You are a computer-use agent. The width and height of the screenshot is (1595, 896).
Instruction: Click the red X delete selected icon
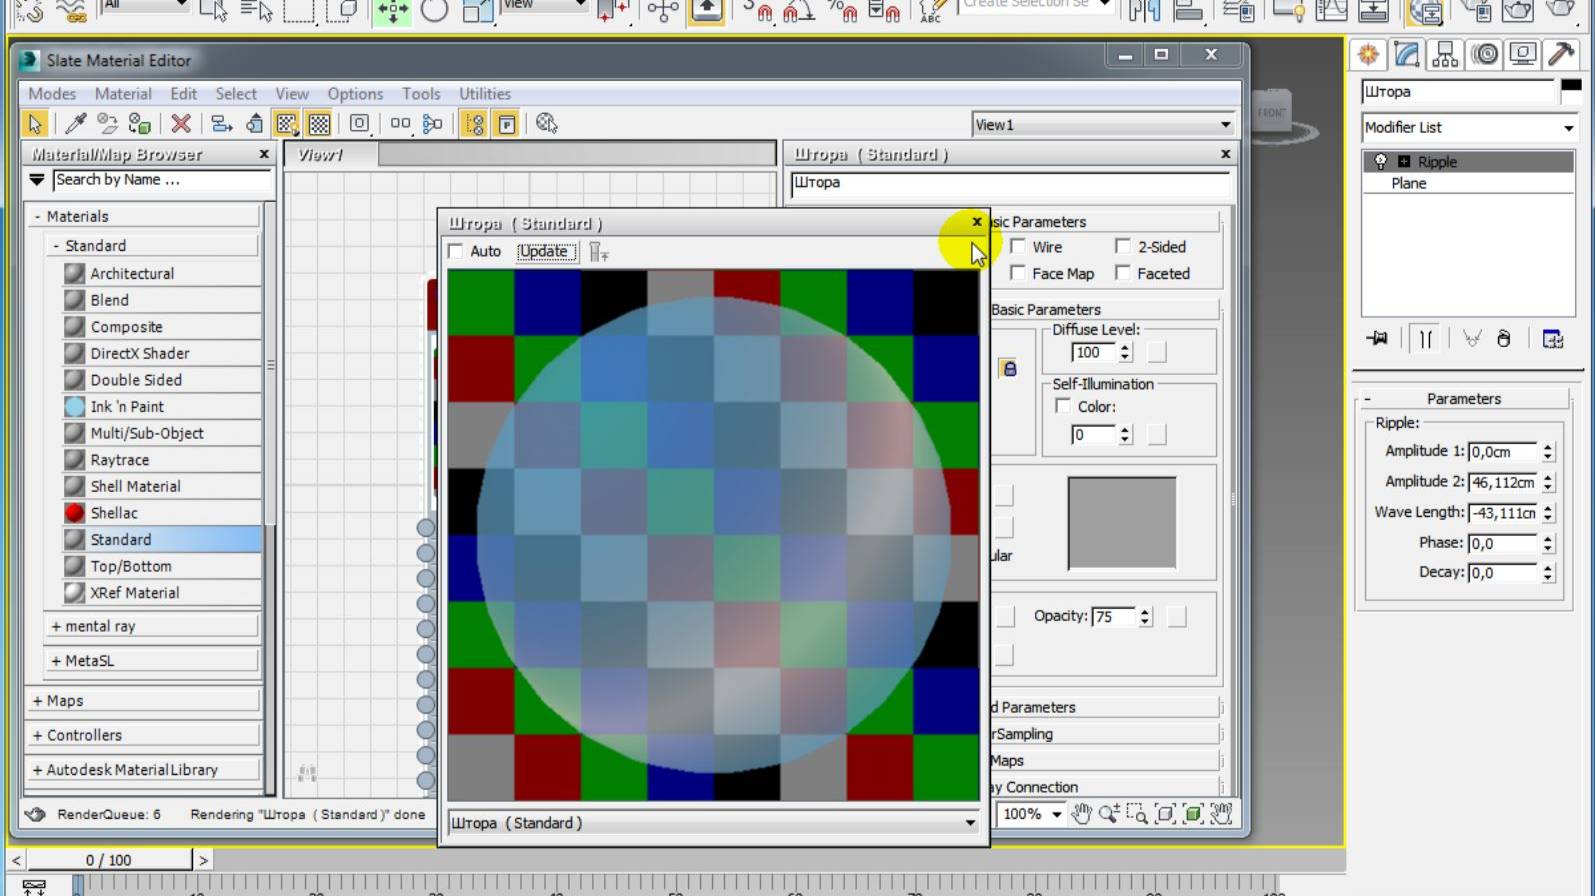[x=181, y=124]
